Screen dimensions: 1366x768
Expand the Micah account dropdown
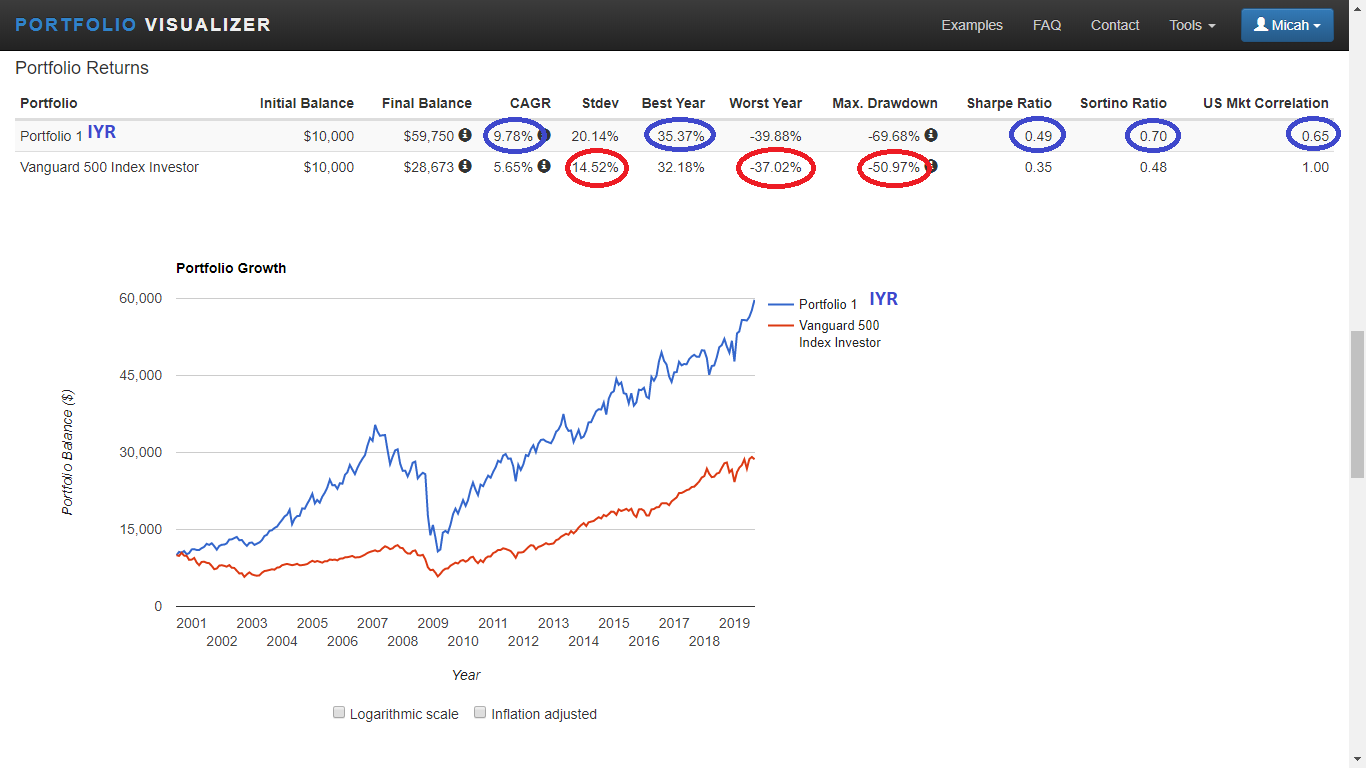click(x=1287, y=25)
